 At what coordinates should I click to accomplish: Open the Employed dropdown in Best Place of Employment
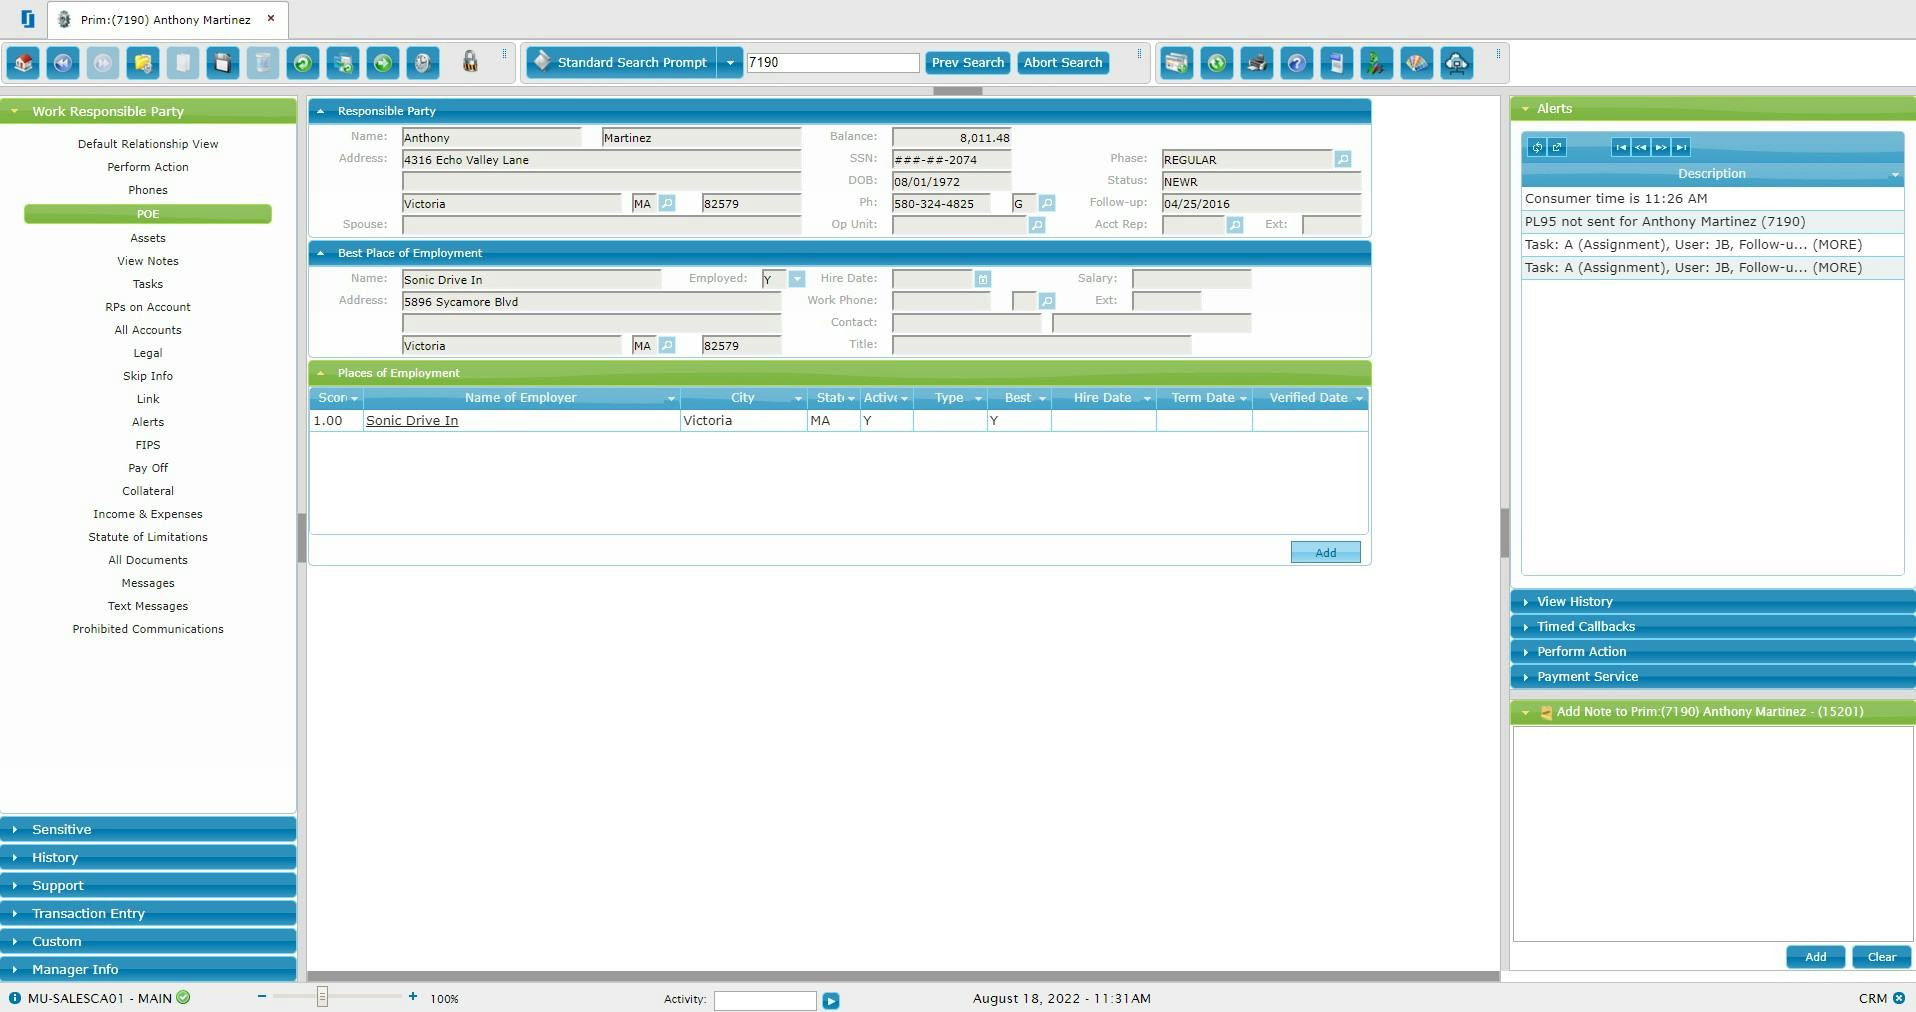click(x=797, y=279)
